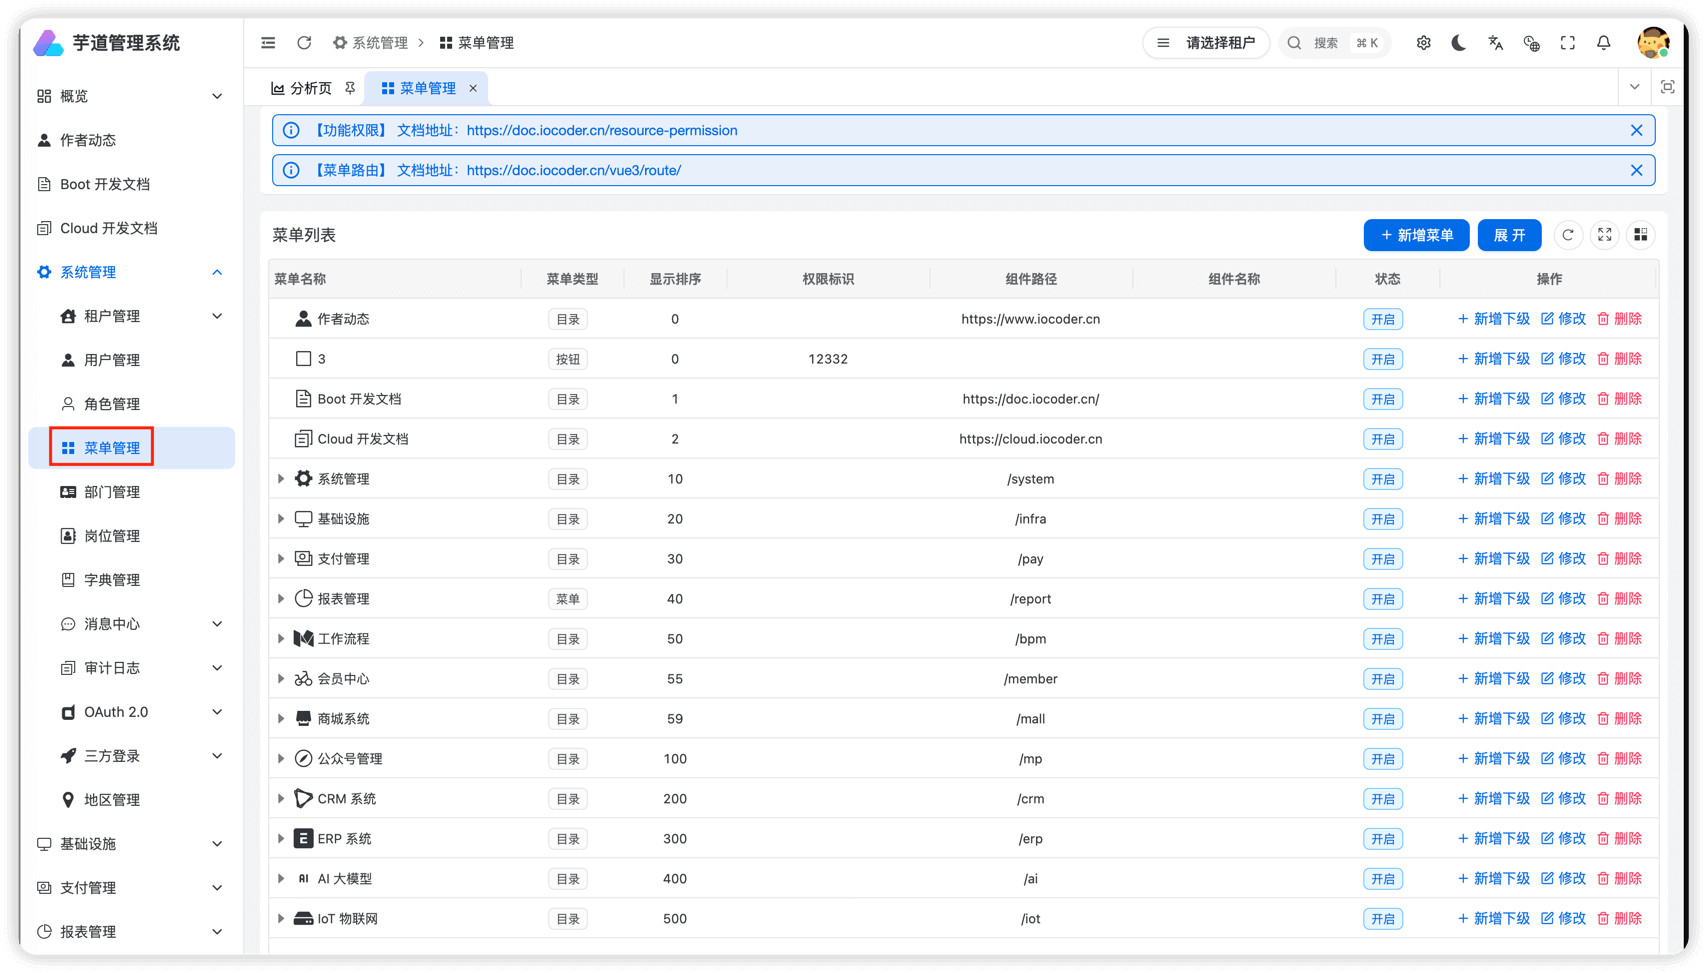Open notifications bell
1707x973 pixels.
pyautogui.click(x=1603, y=43)
